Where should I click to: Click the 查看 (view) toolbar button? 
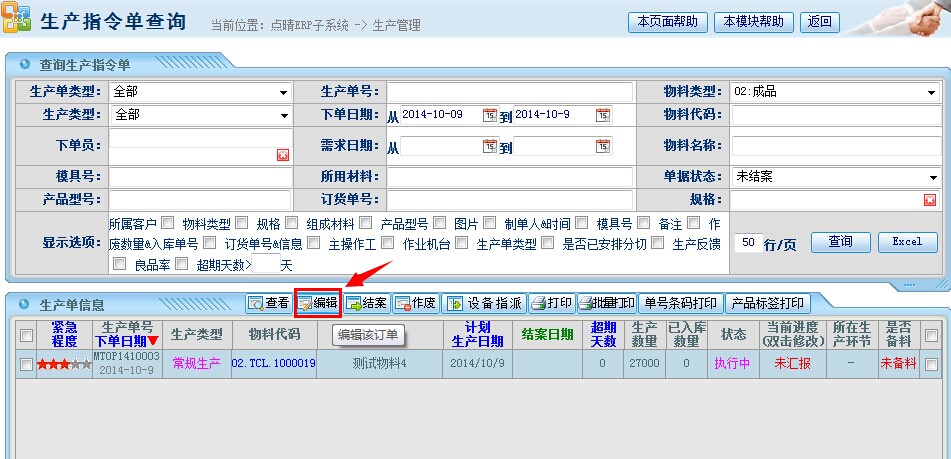tap(268, 303)
